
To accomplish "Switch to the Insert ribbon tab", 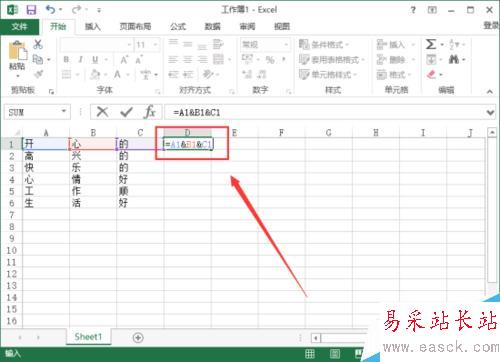I will pyautogui.click(x=92, y=27).
